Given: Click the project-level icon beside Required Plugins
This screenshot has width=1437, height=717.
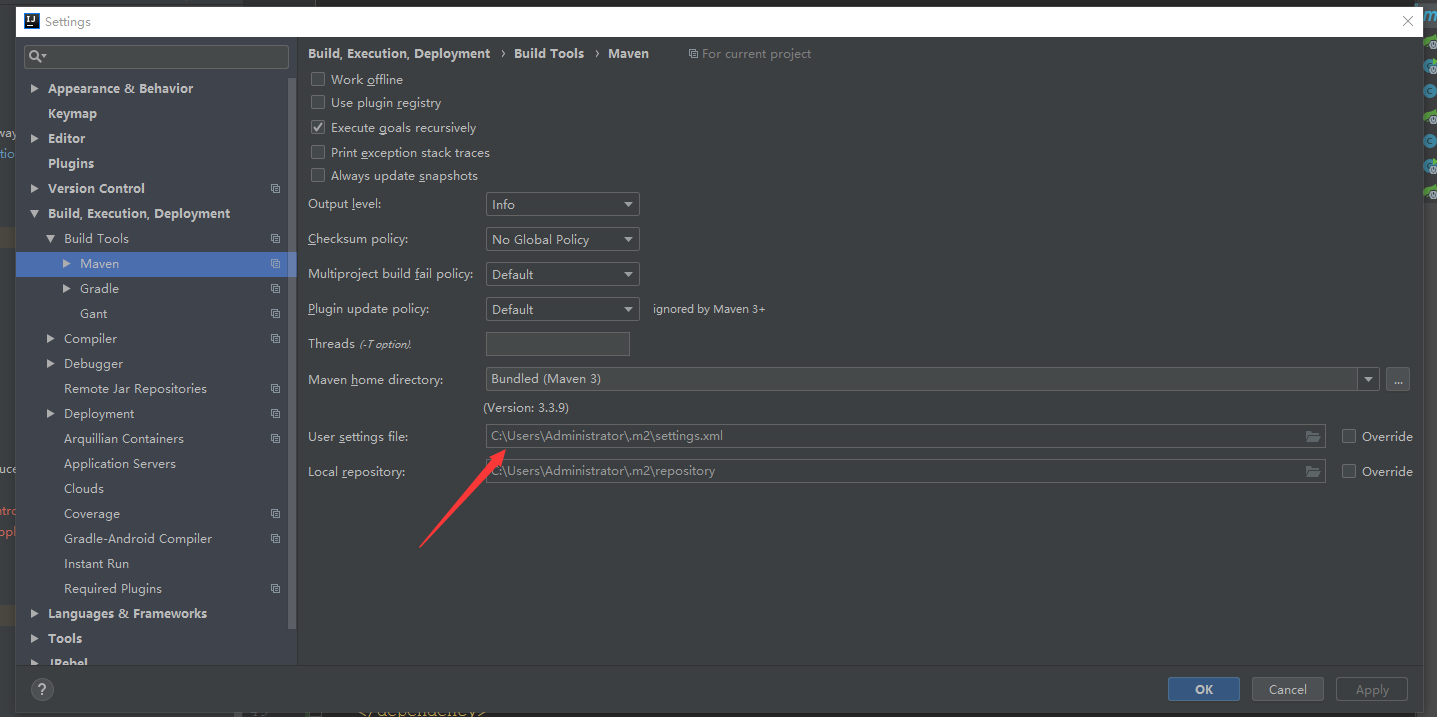Looking at the screenshot, I should pos(275,589).
